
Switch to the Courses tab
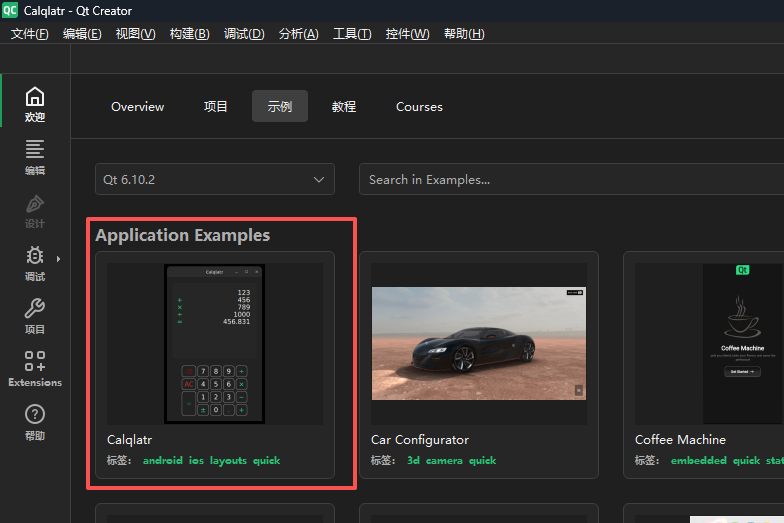(x=419, y=106)
